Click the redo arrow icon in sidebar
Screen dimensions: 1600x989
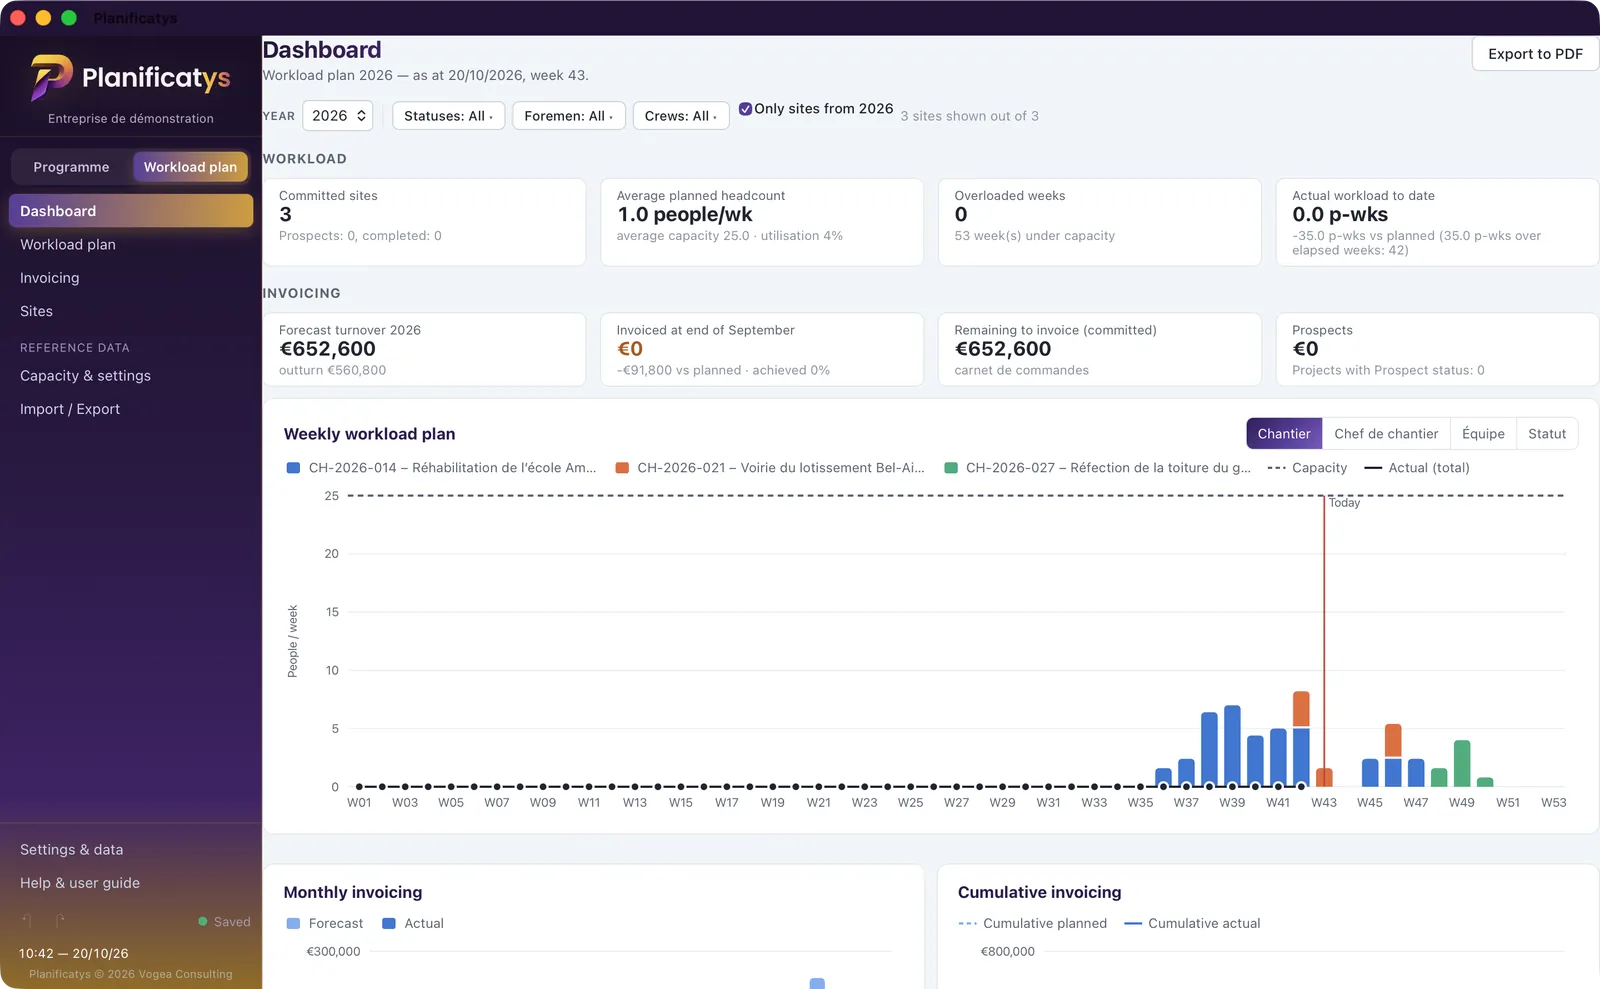[60, 921]
